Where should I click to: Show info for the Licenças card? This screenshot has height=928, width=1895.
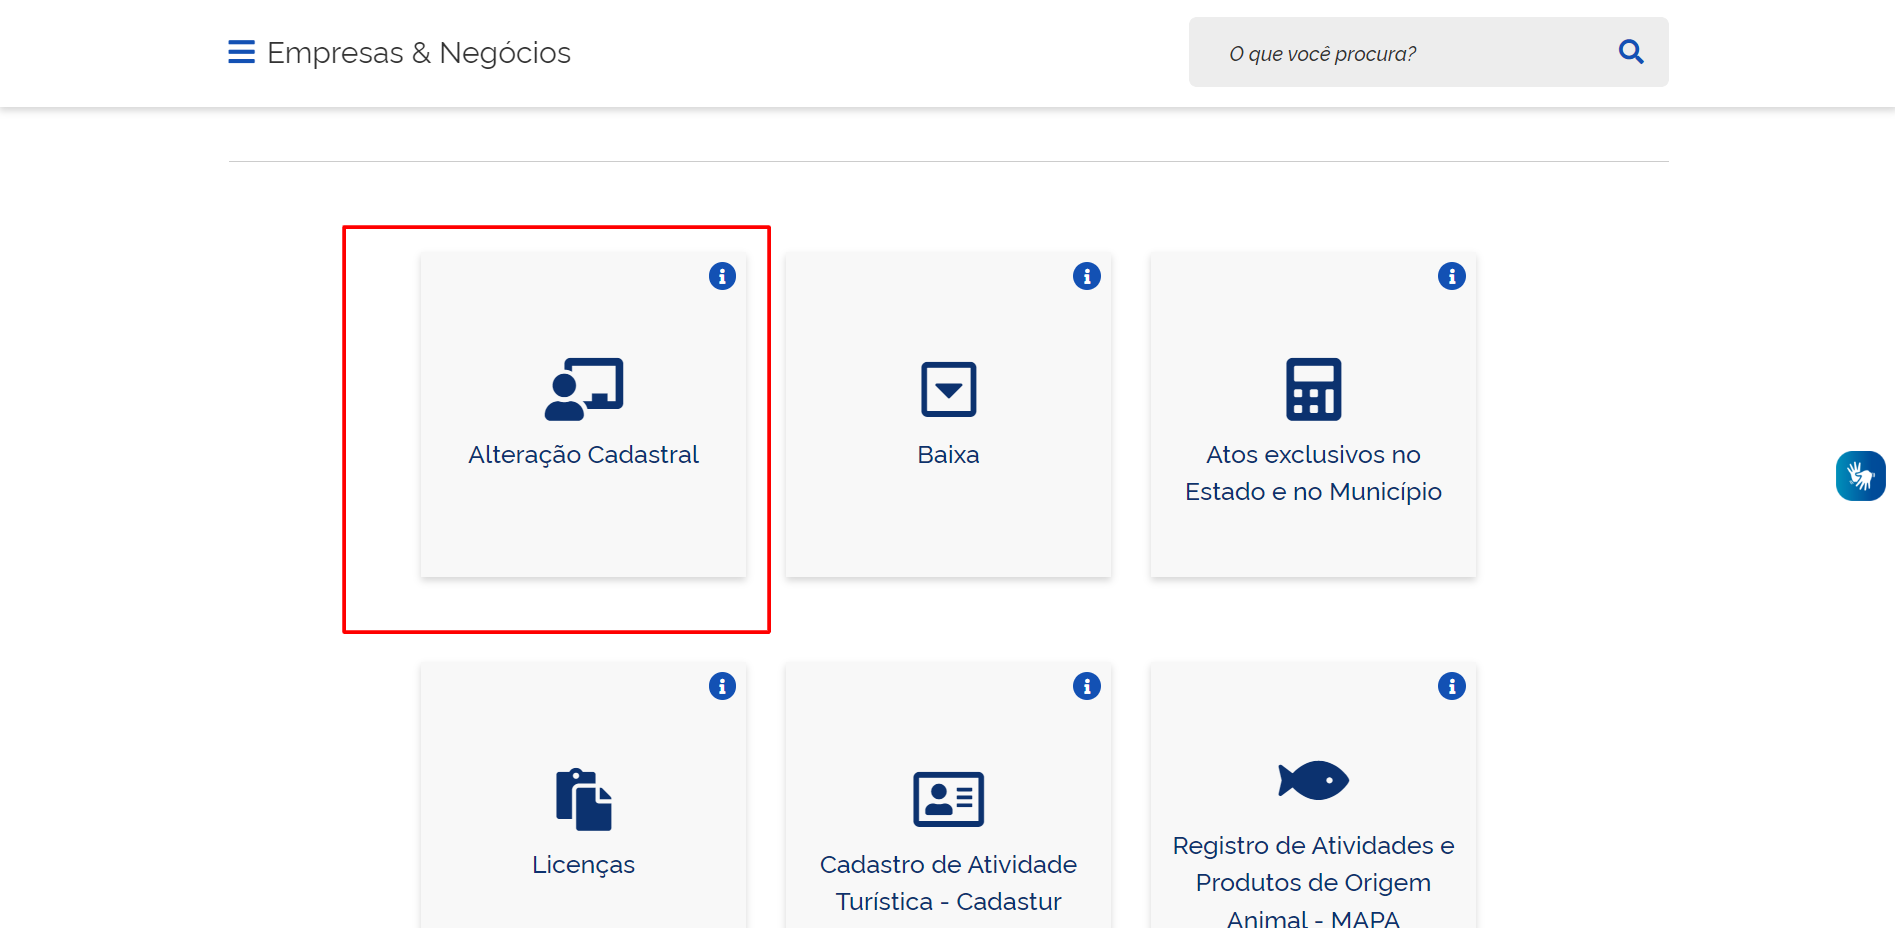[722, 686]
